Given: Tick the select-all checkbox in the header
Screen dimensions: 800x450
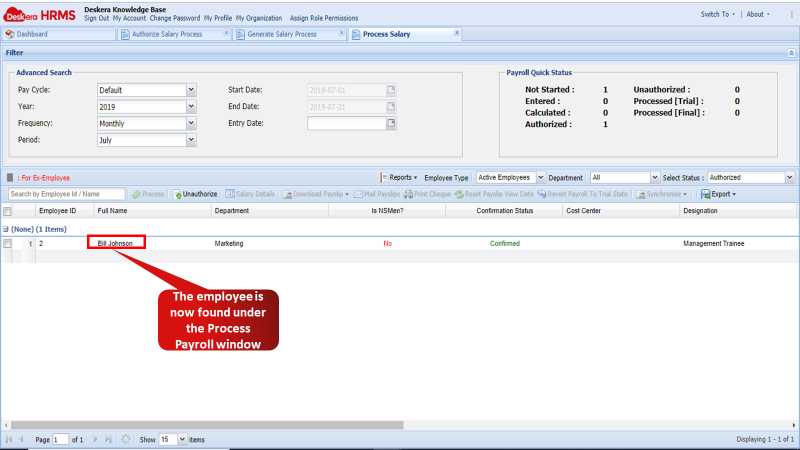Looking at the screenshot, I should tap(7, 211).
